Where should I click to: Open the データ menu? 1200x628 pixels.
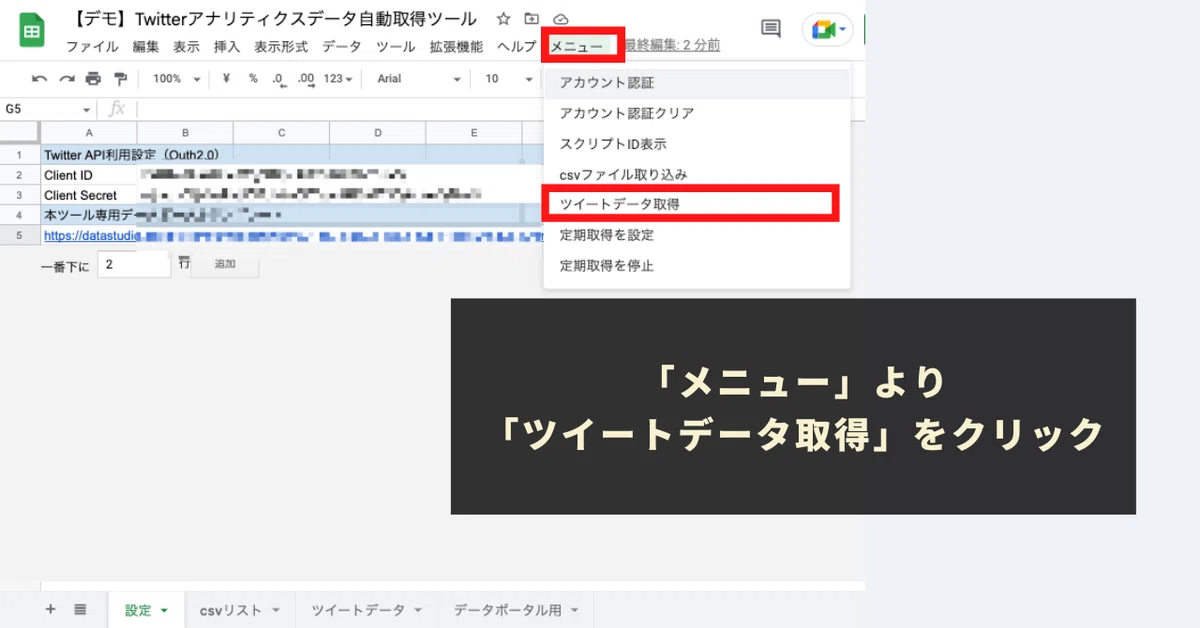point(342,46)
